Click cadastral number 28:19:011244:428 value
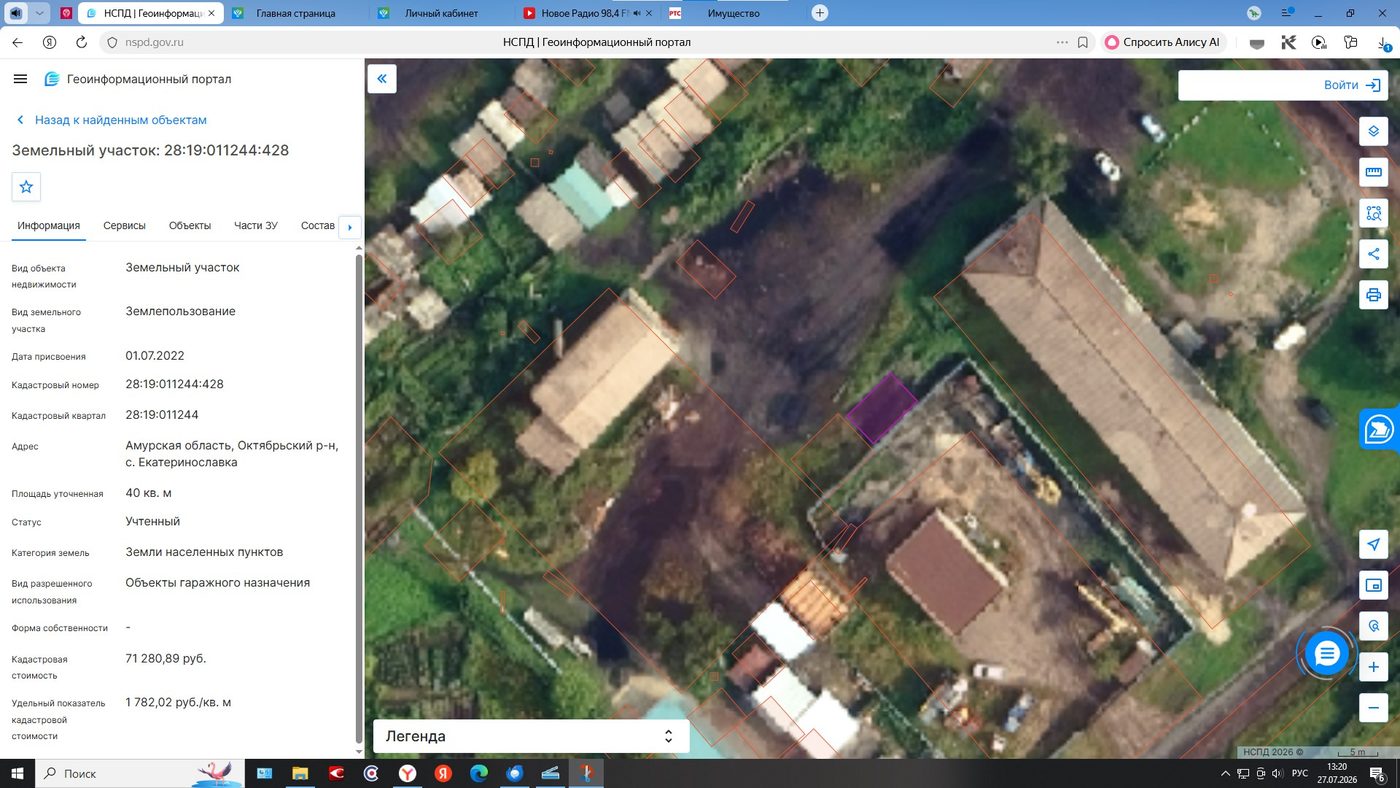 tap(175, 384)
